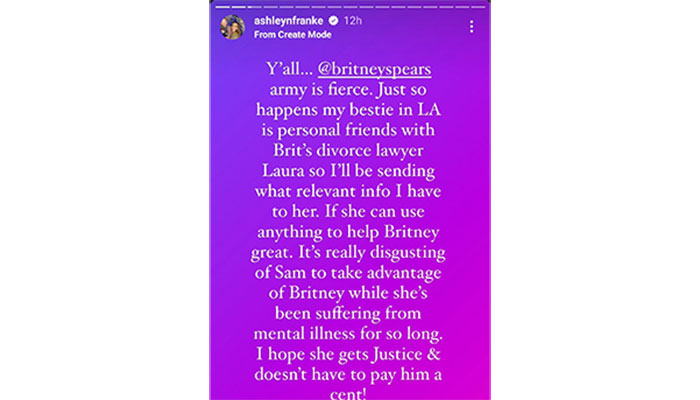Tap the word Y'all... in the story

click(x=289, y=69)
